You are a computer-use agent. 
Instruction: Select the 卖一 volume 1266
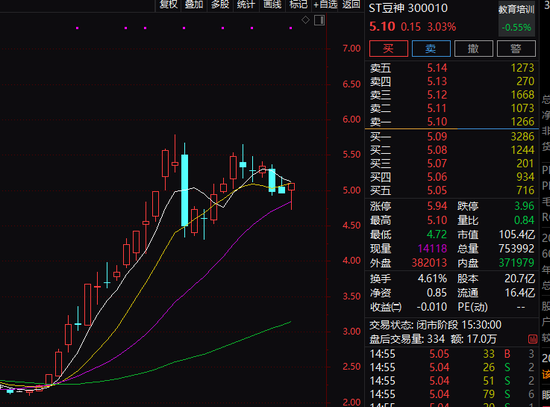[523, 122]
